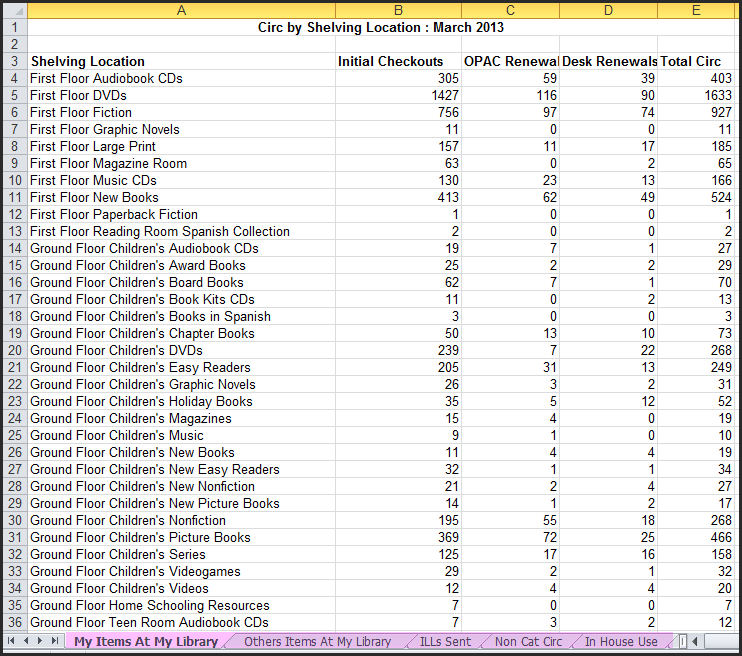742x656 pixels.
Task: Select column E header
Action: click(x=697, y=10)
